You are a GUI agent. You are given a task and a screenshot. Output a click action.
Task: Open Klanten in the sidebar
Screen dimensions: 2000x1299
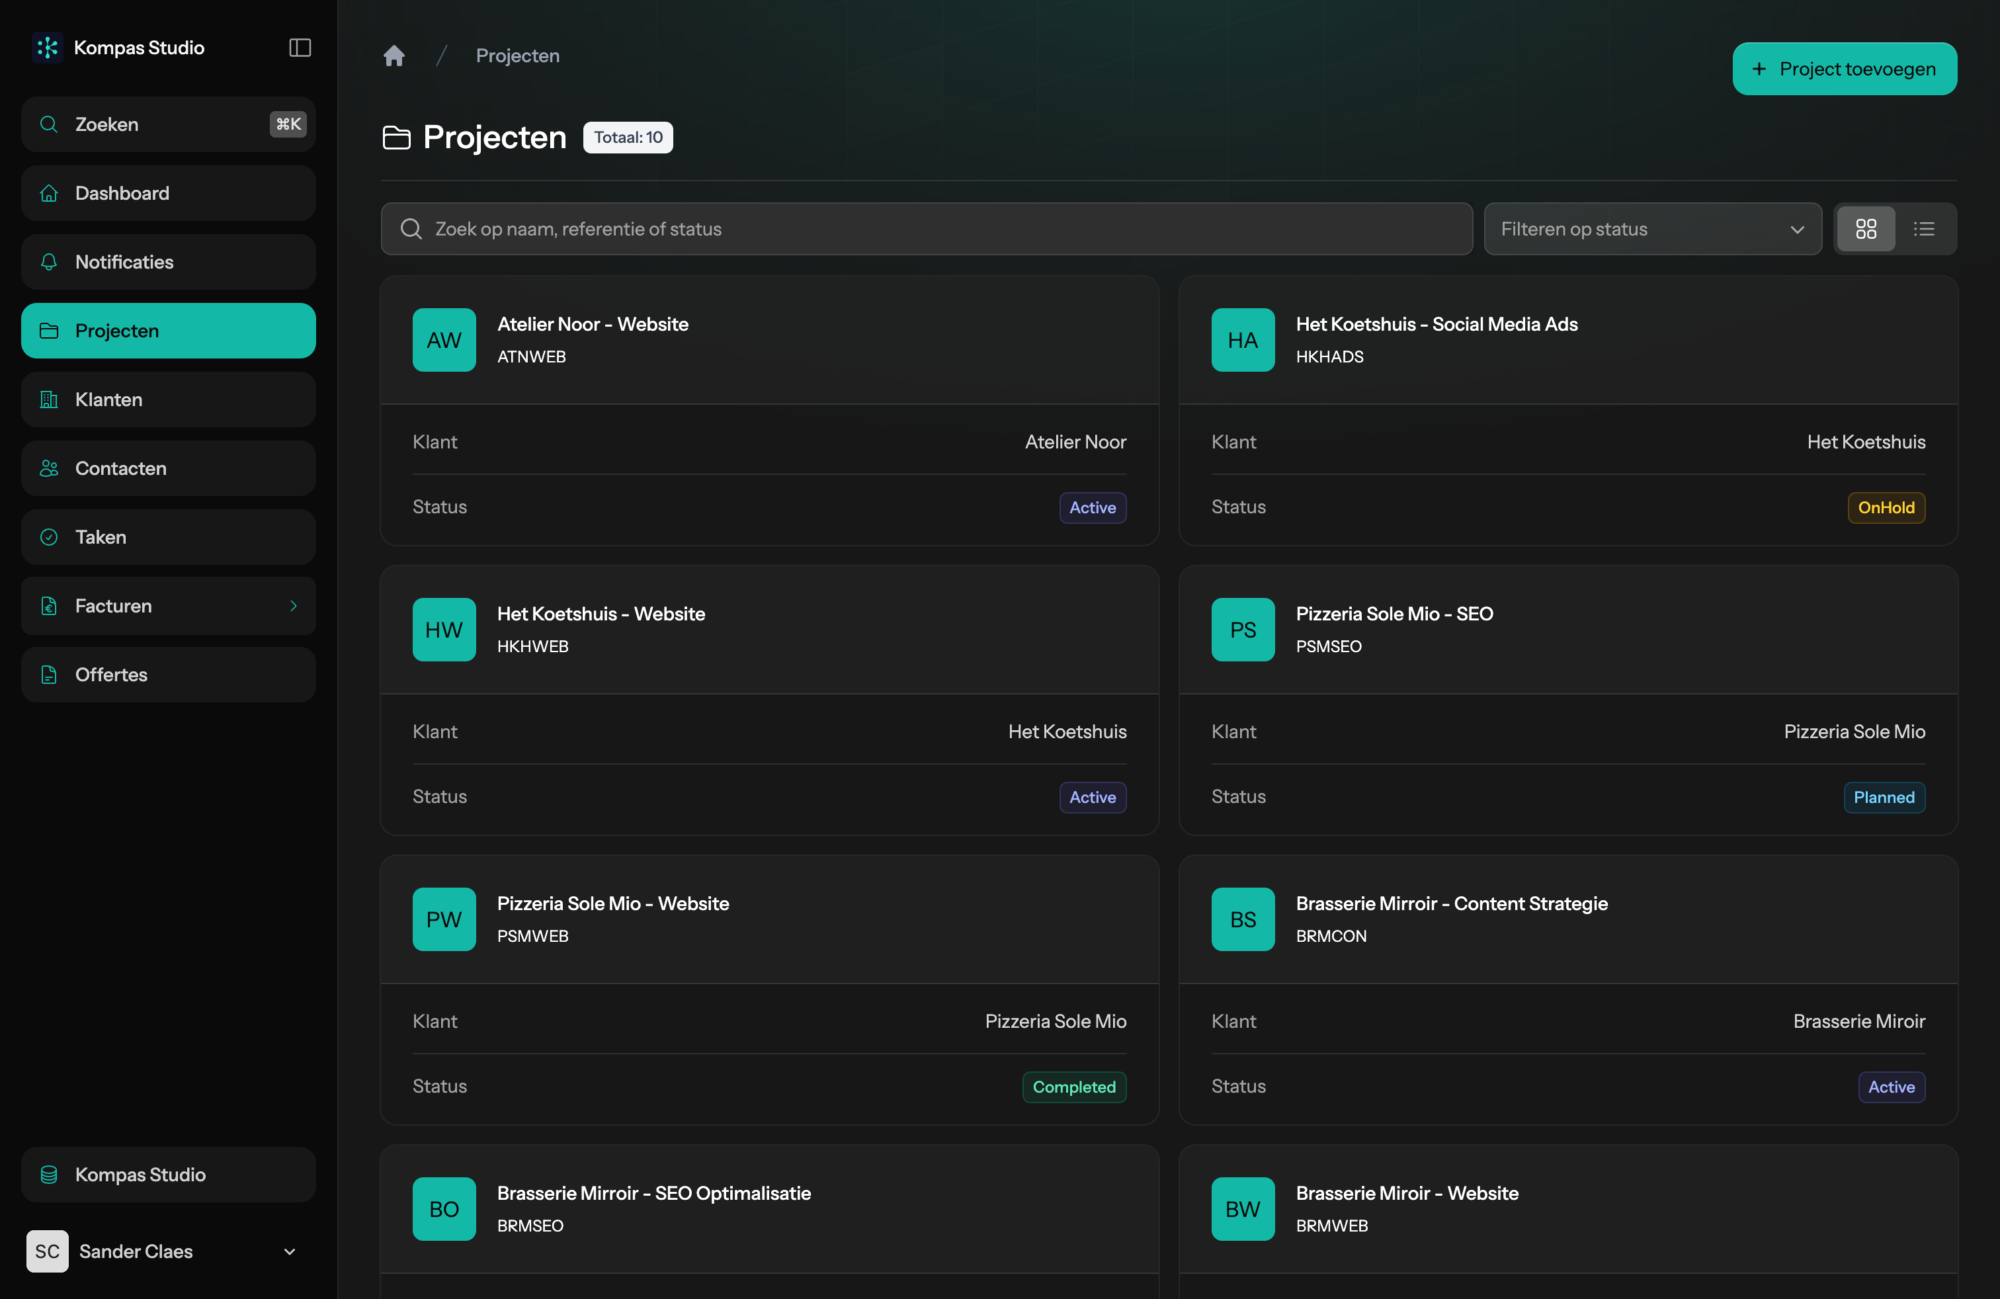pyautogui.click(x=168, y=400)
